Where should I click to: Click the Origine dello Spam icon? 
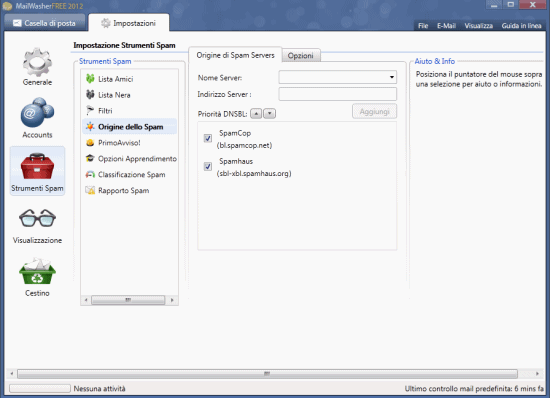click(90, 127)
